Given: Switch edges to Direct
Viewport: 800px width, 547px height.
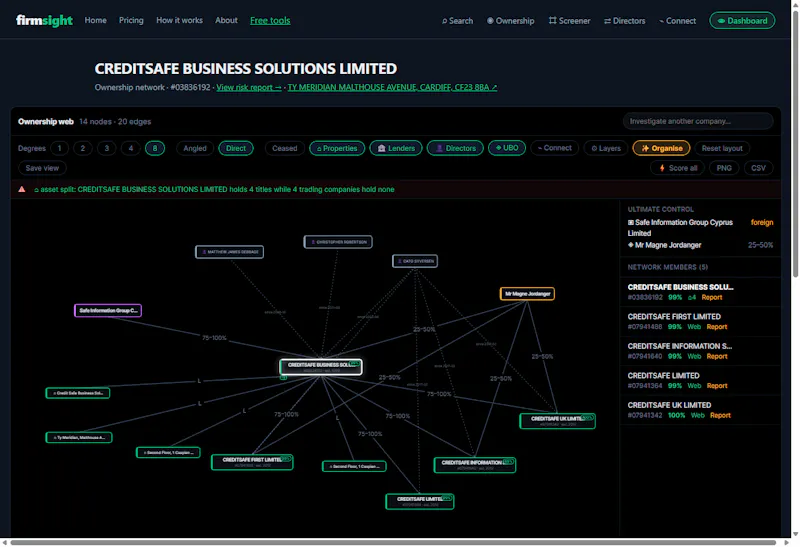Looking at the screenshot, I should click(x=236, y=148).
